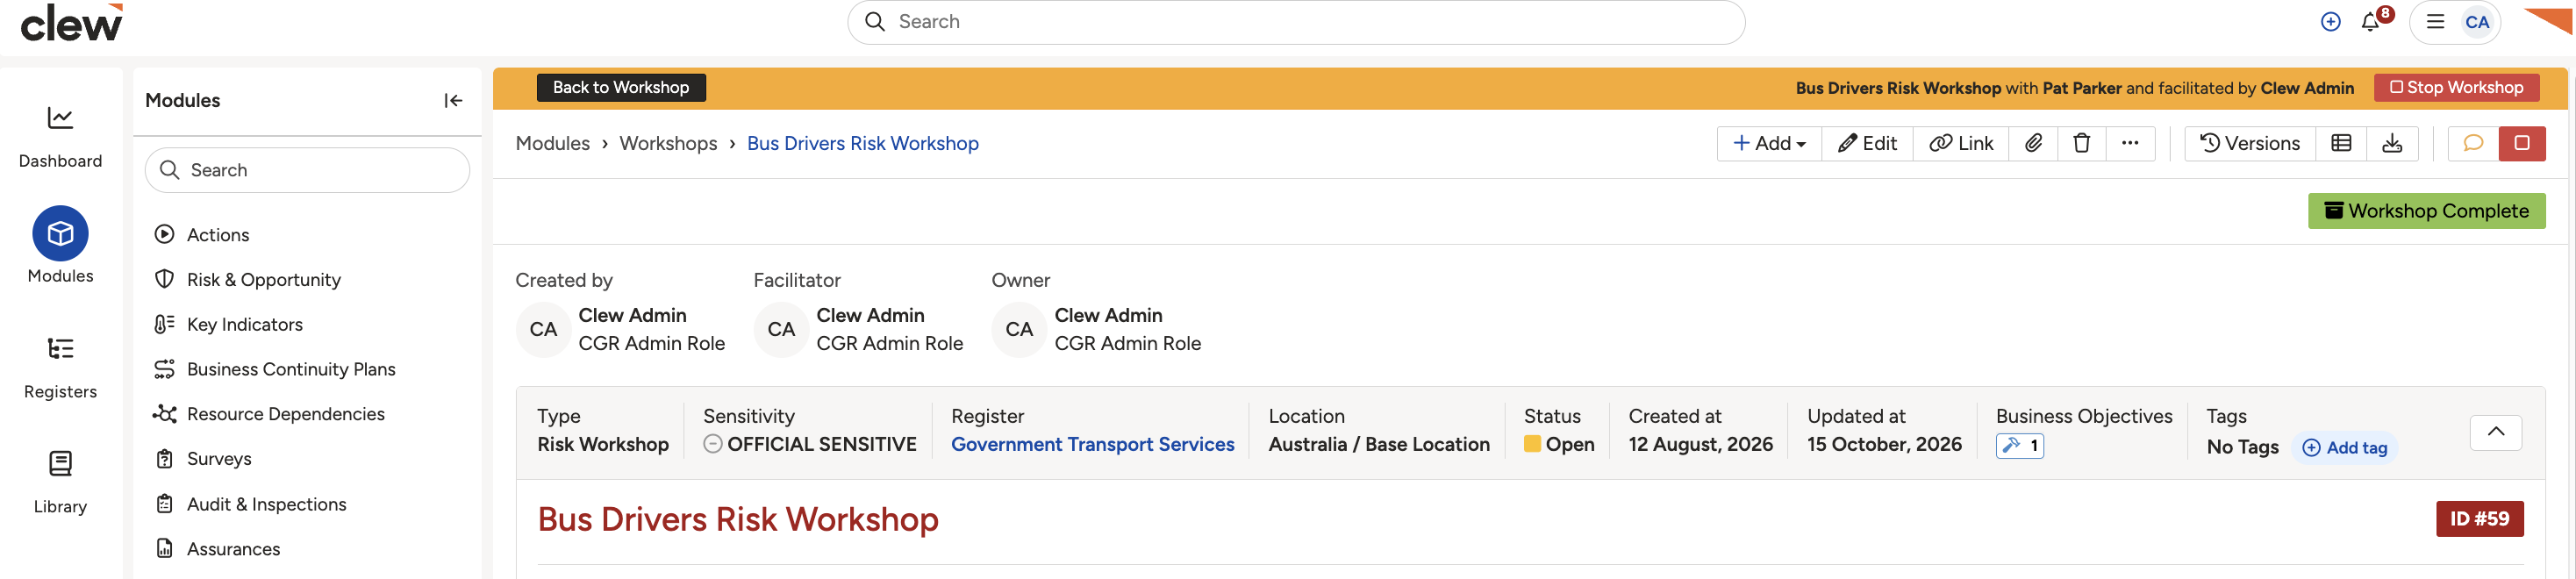Open the Dashboard section
Image resolution: width=2576 pixels, height=579 pixels.
pos(60,137)
